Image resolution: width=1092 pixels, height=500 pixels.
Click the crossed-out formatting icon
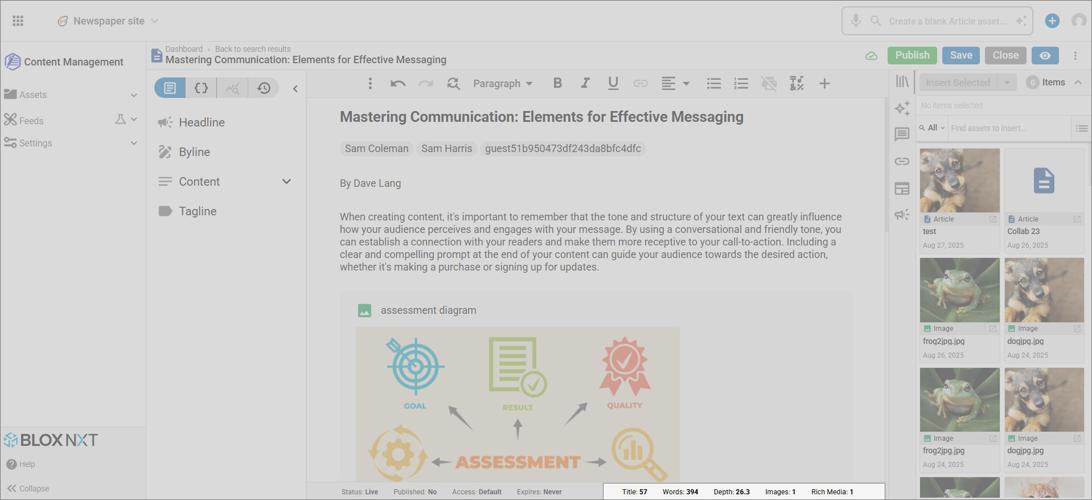pos(769,84)
